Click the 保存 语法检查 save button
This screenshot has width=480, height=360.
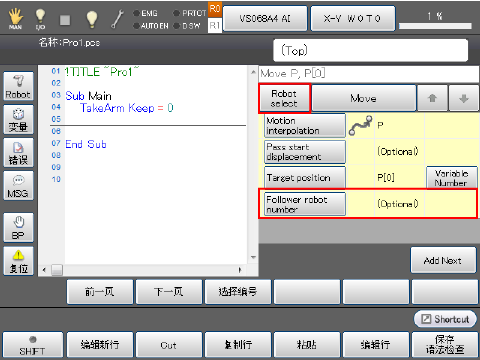tap(445, 345)
